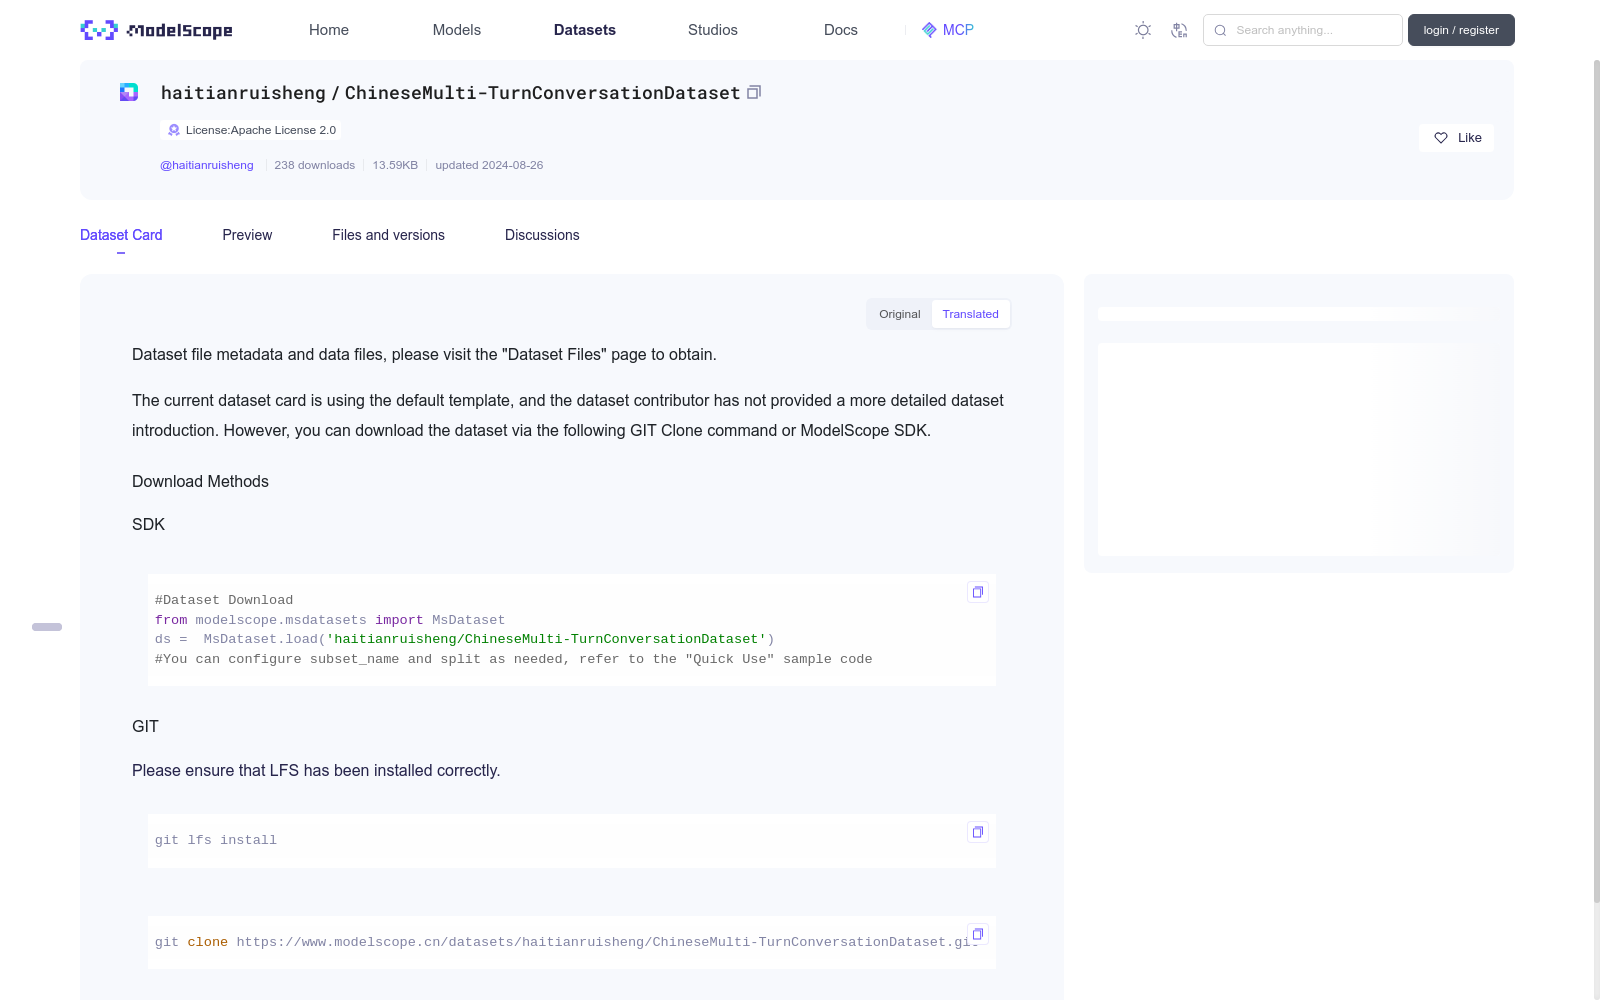Switch language with the translate icon
The height and width of the screenshot is (1000, 1600).
(1180, 30)
